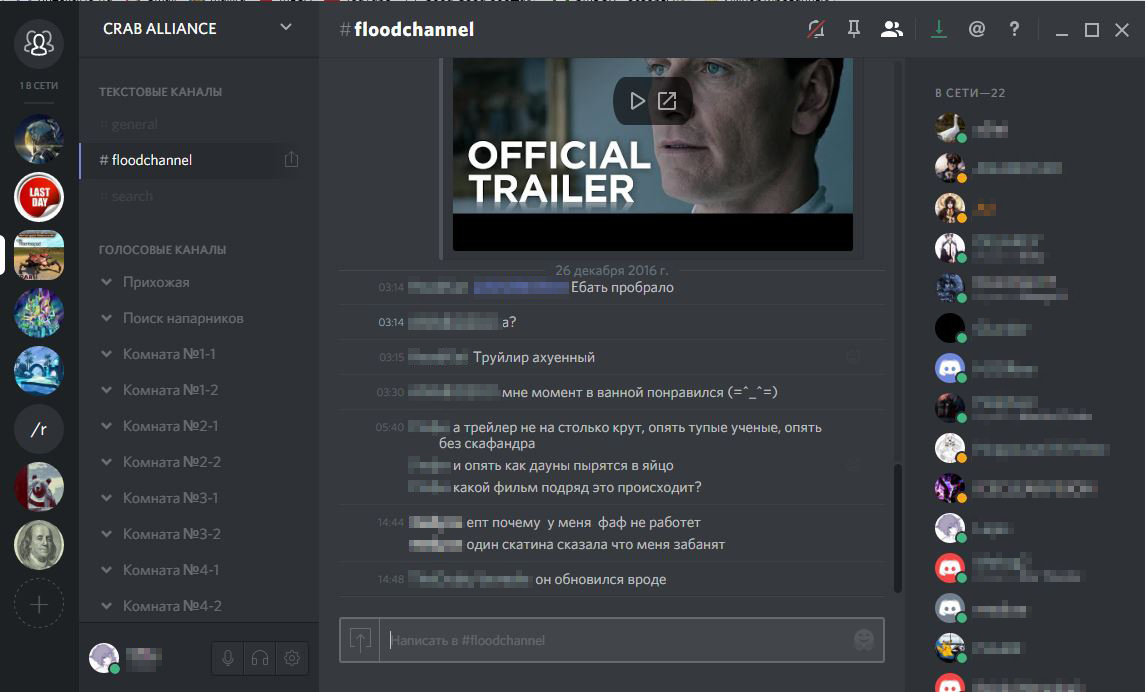Open pinned messages via the pin icon

coord(853,29)
